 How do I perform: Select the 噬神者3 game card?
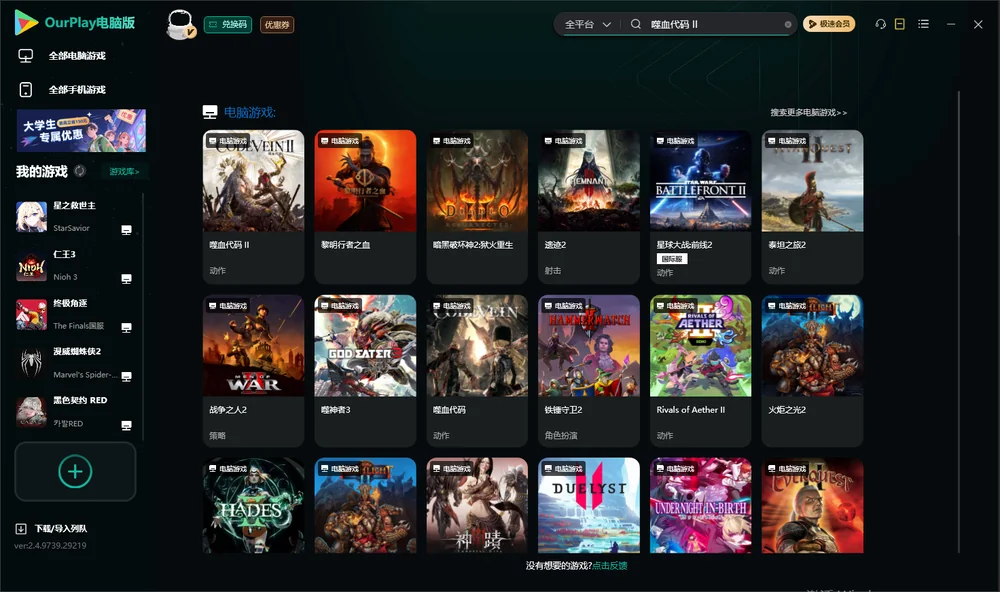tap(365, 371)
